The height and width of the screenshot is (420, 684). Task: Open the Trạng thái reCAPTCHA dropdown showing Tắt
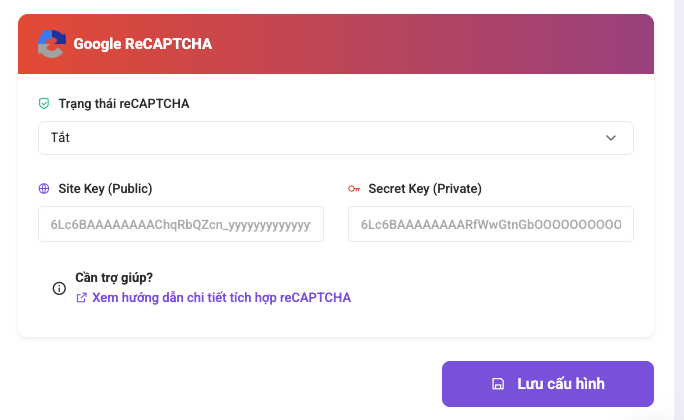coord(335,138)
